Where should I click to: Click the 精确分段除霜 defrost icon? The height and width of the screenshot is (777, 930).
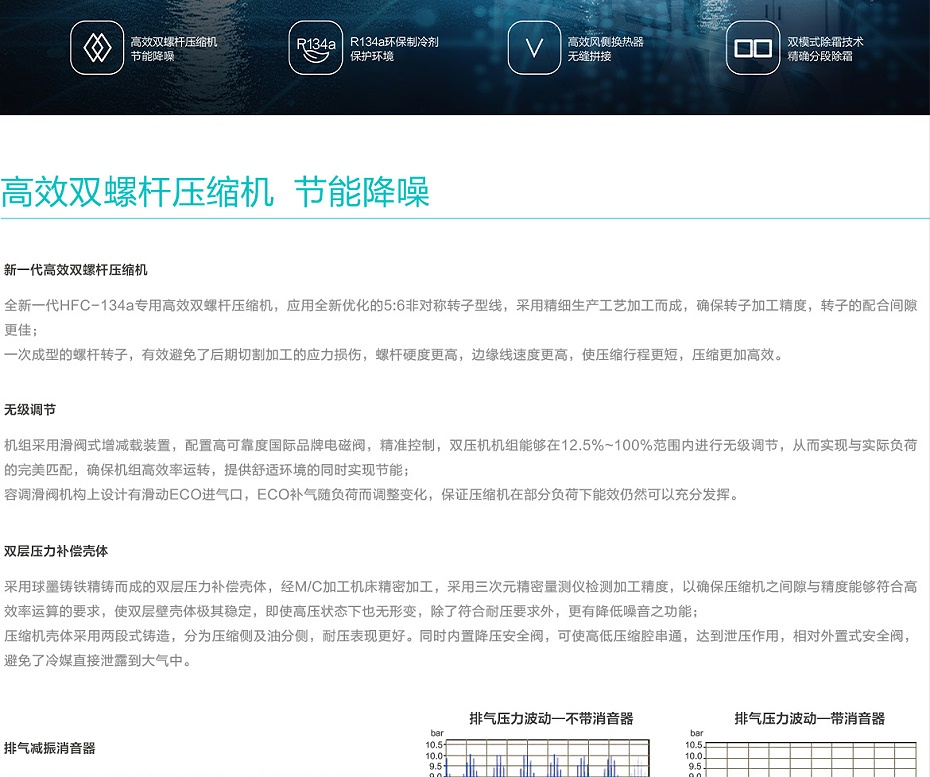(x=820, y=55)
